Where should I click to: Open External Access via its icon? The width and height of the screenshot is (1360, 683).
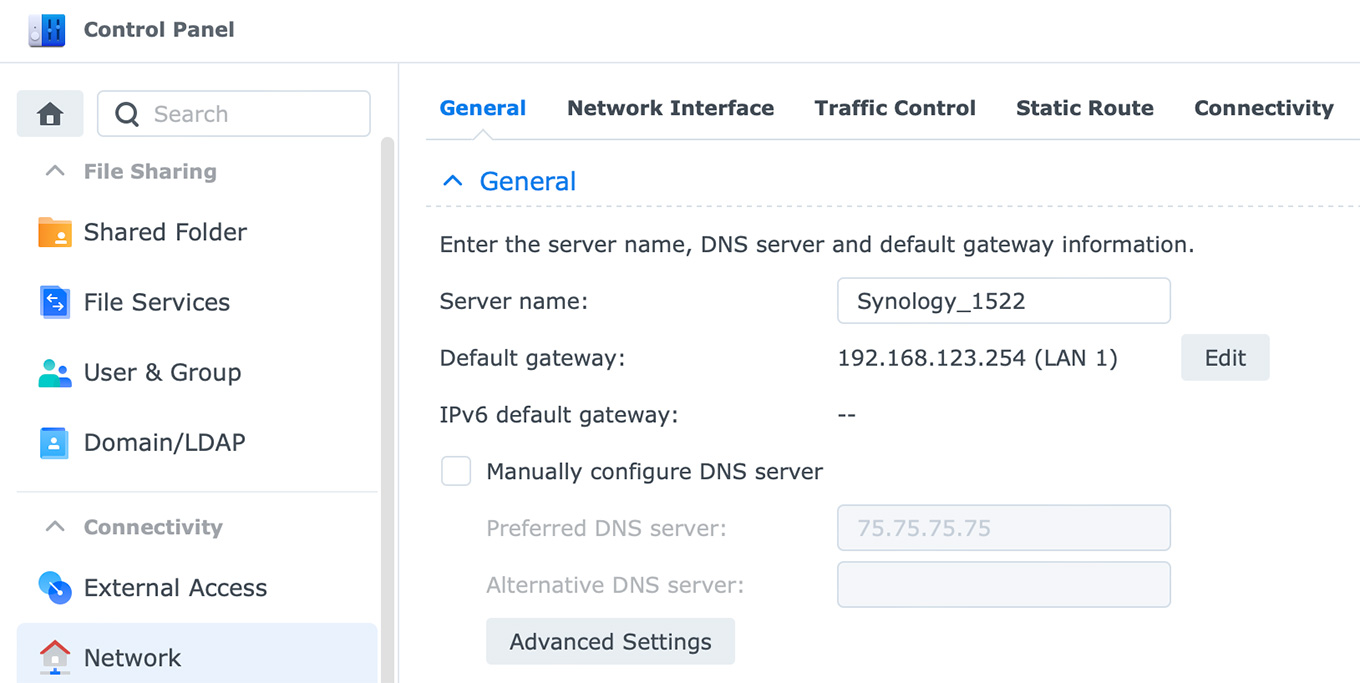54,588
